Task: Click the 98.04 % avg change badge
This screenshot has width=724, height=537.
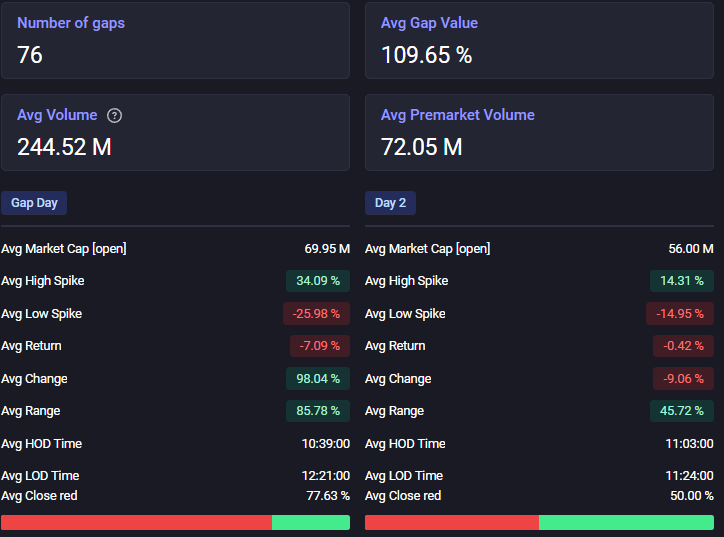Action: (318, 379)
